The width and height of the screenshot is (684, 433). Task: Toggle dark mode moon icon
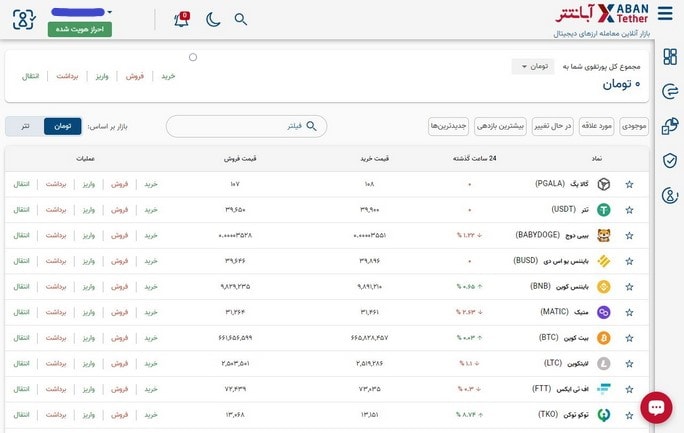(213, 19)
